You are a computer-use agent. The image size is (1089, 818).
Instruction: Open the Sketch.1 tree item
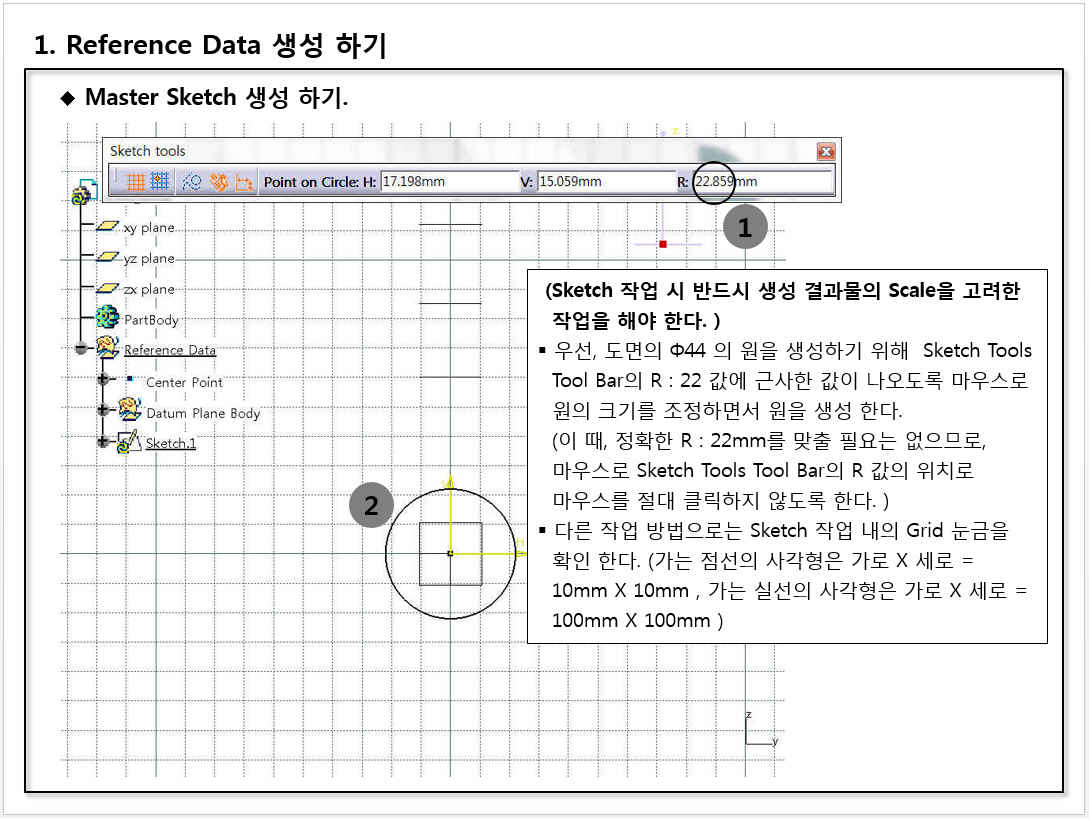pyautogui.click(x=170, y=443)
